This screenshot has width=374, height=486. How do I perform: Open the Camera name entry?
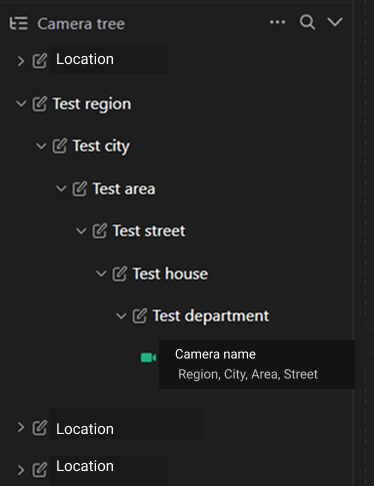click(x=215, y=354)
